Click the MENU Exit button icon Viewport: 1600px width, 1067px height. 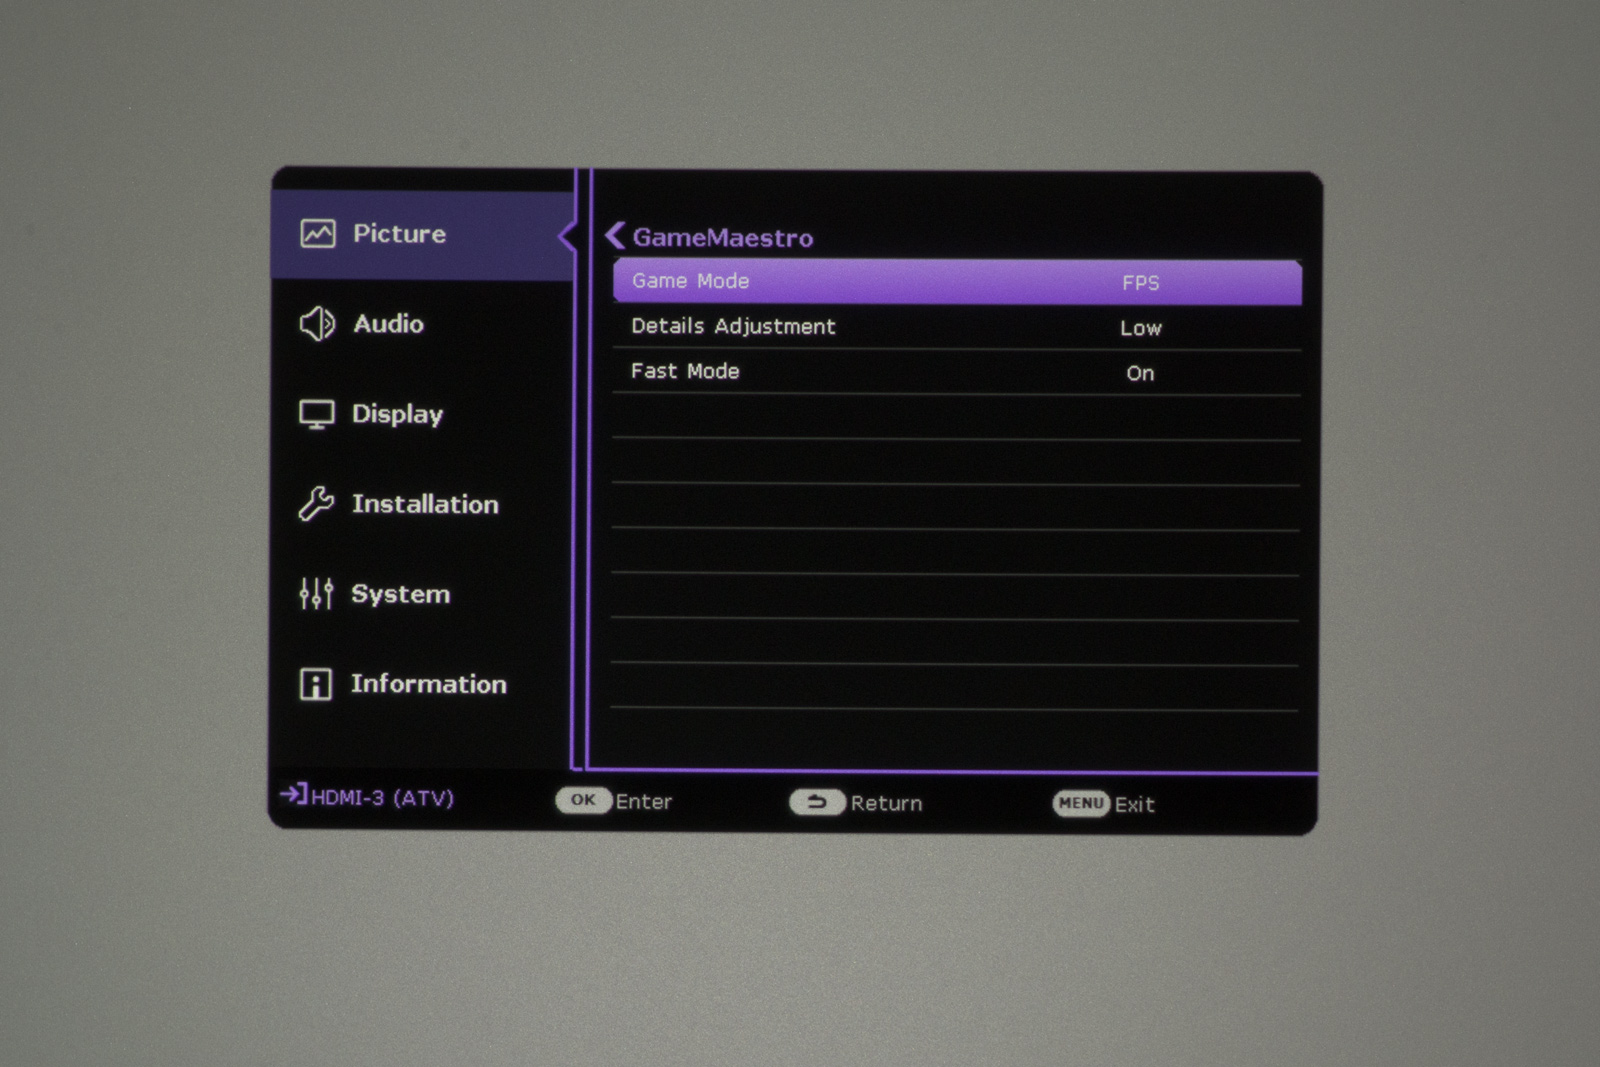[1081, 803]
